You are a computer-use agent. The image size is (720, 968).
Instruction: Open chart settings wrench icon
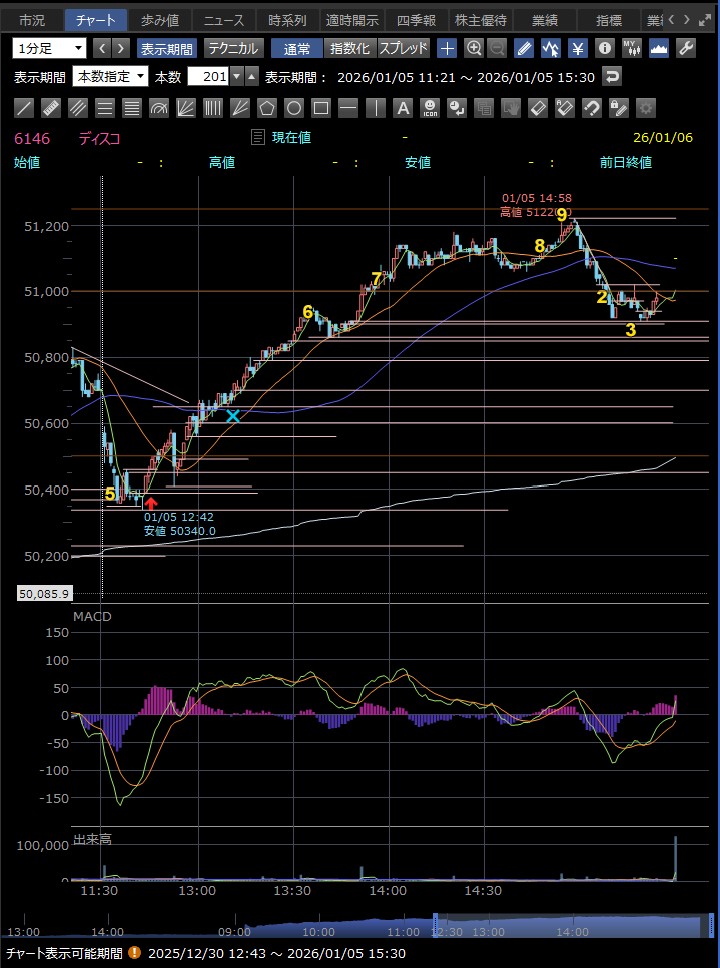(x=686, y=48)
